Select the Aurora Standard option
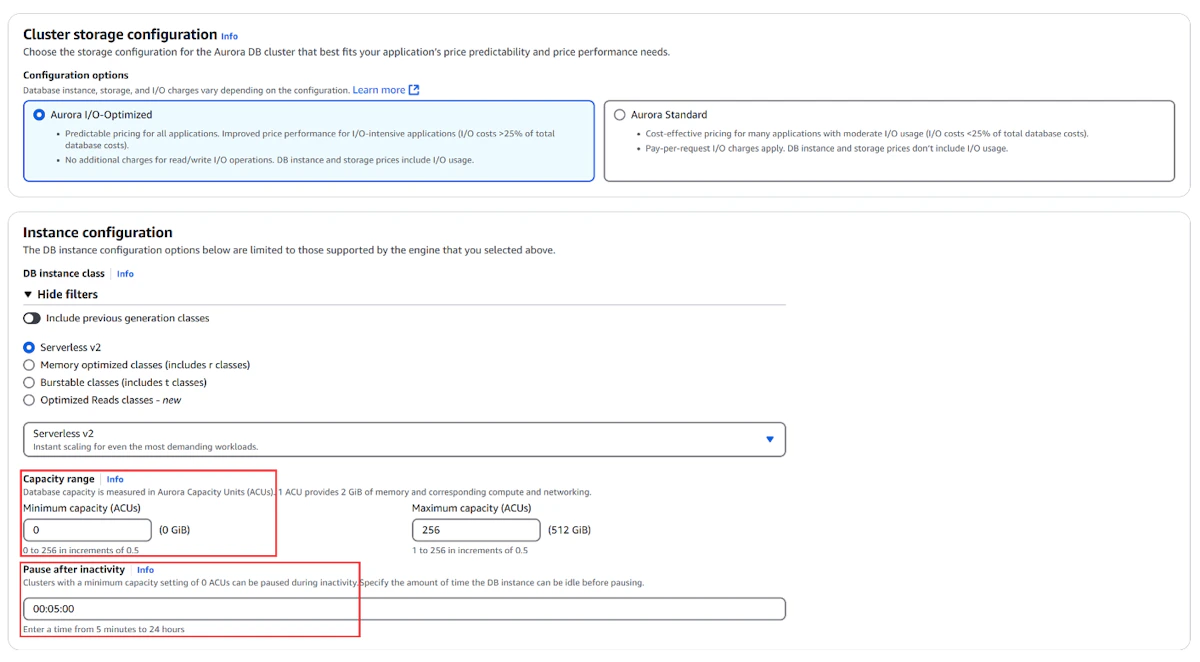1200x662 pixels. coord(620,115)
